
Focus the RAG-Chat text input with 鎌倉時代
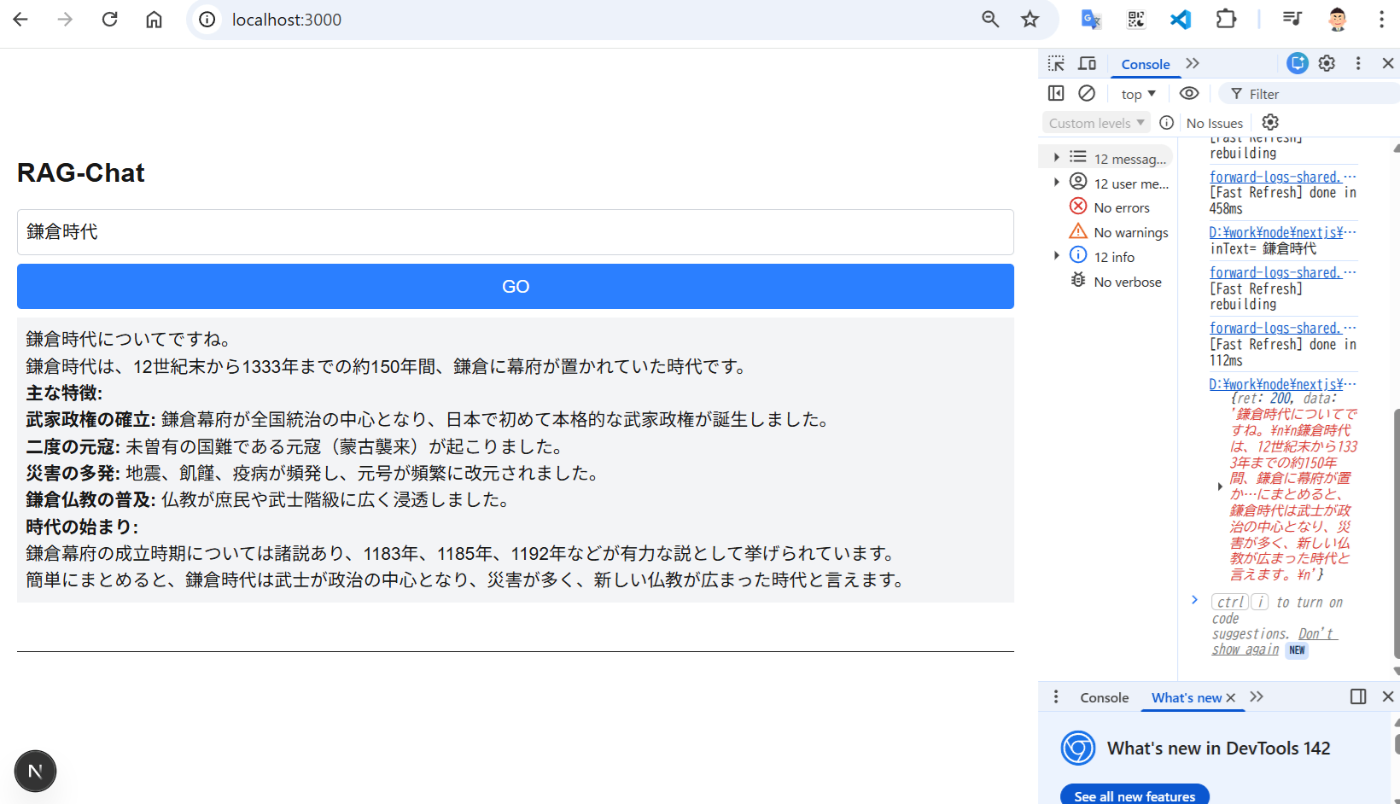(x=515, y=232)
